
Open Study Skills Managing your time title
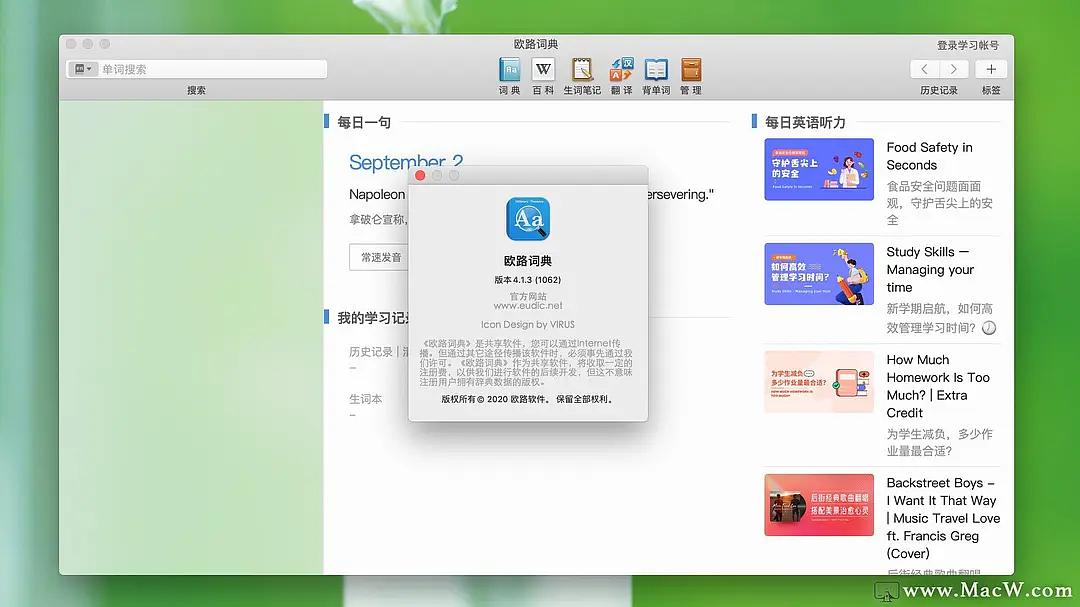pyautogui.click(x=930, y=269)
